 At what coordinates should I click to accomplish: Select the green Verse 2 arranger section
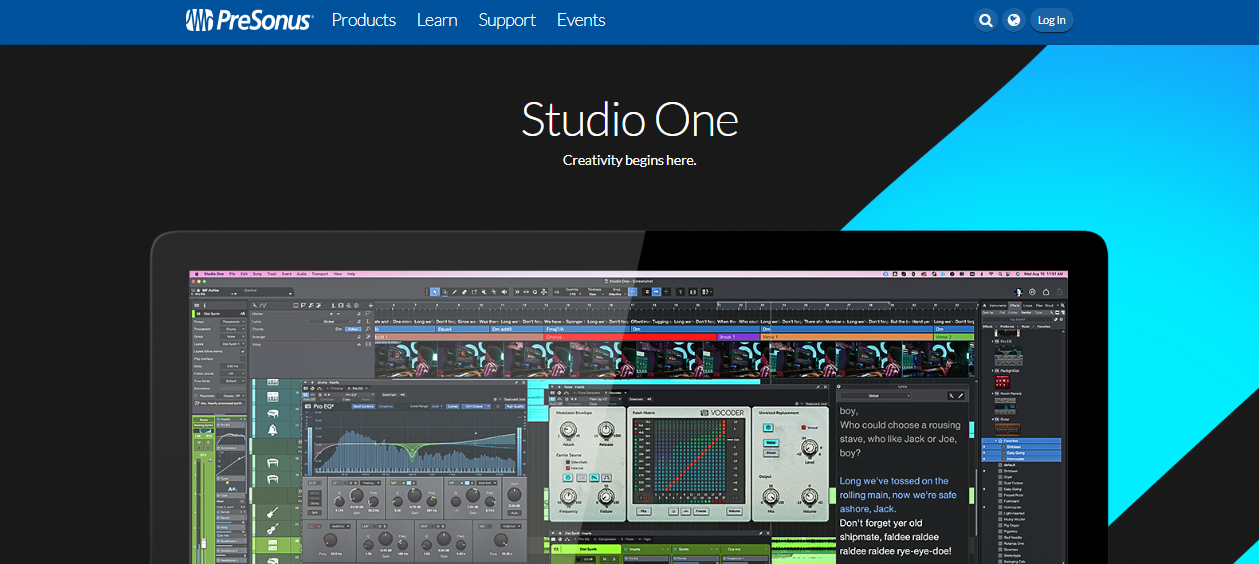(953, 337)
